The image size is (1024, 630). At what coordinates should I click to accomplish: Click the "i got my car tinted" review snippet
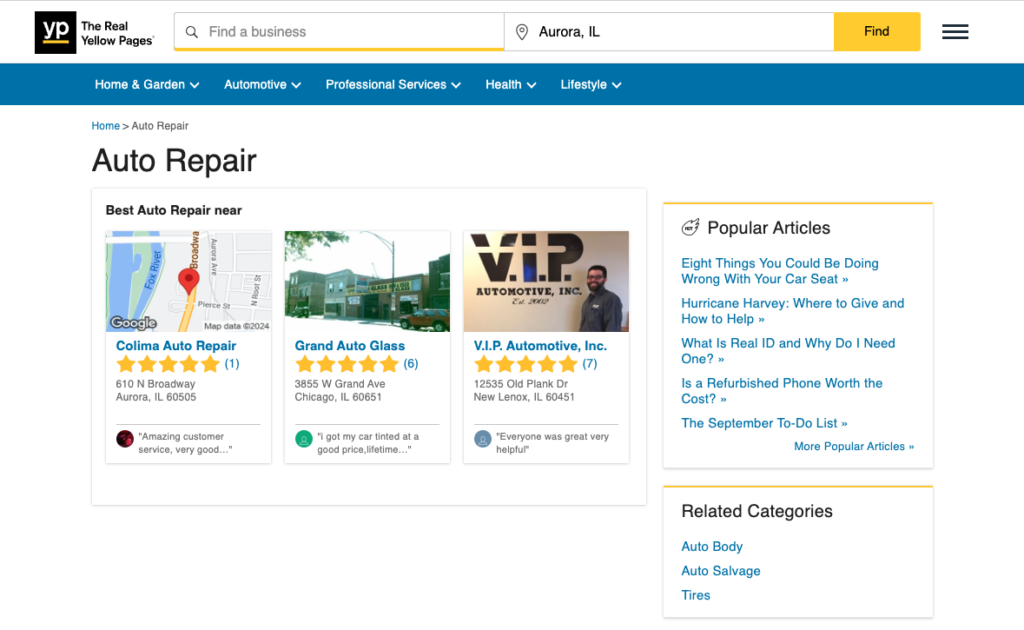click(368, 443)
